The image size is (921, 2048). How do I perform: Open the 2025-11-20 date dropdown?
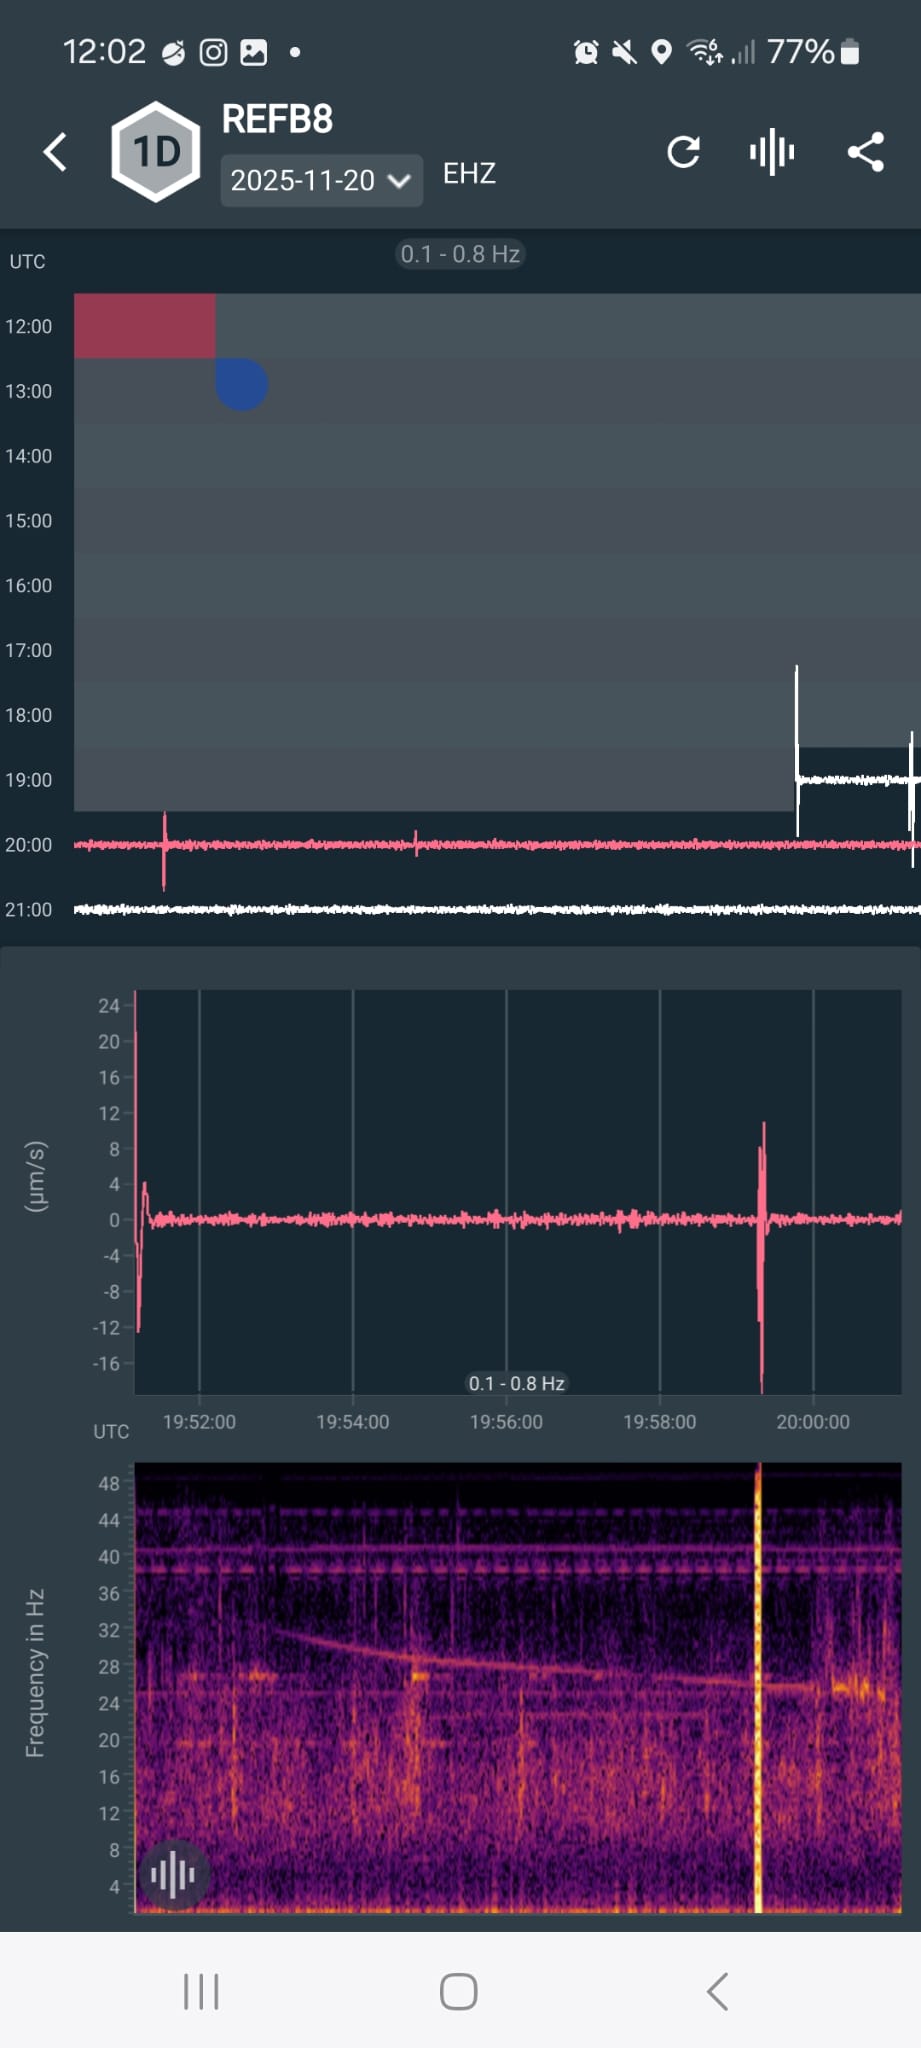(x=320, y=181)
